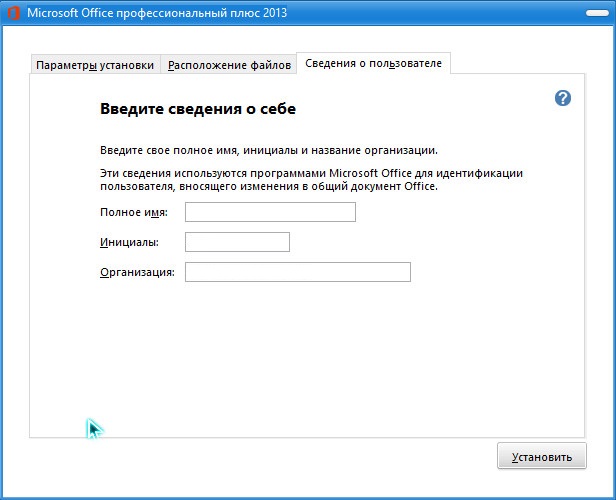Click the Office logo in title bar

point(13,13)
